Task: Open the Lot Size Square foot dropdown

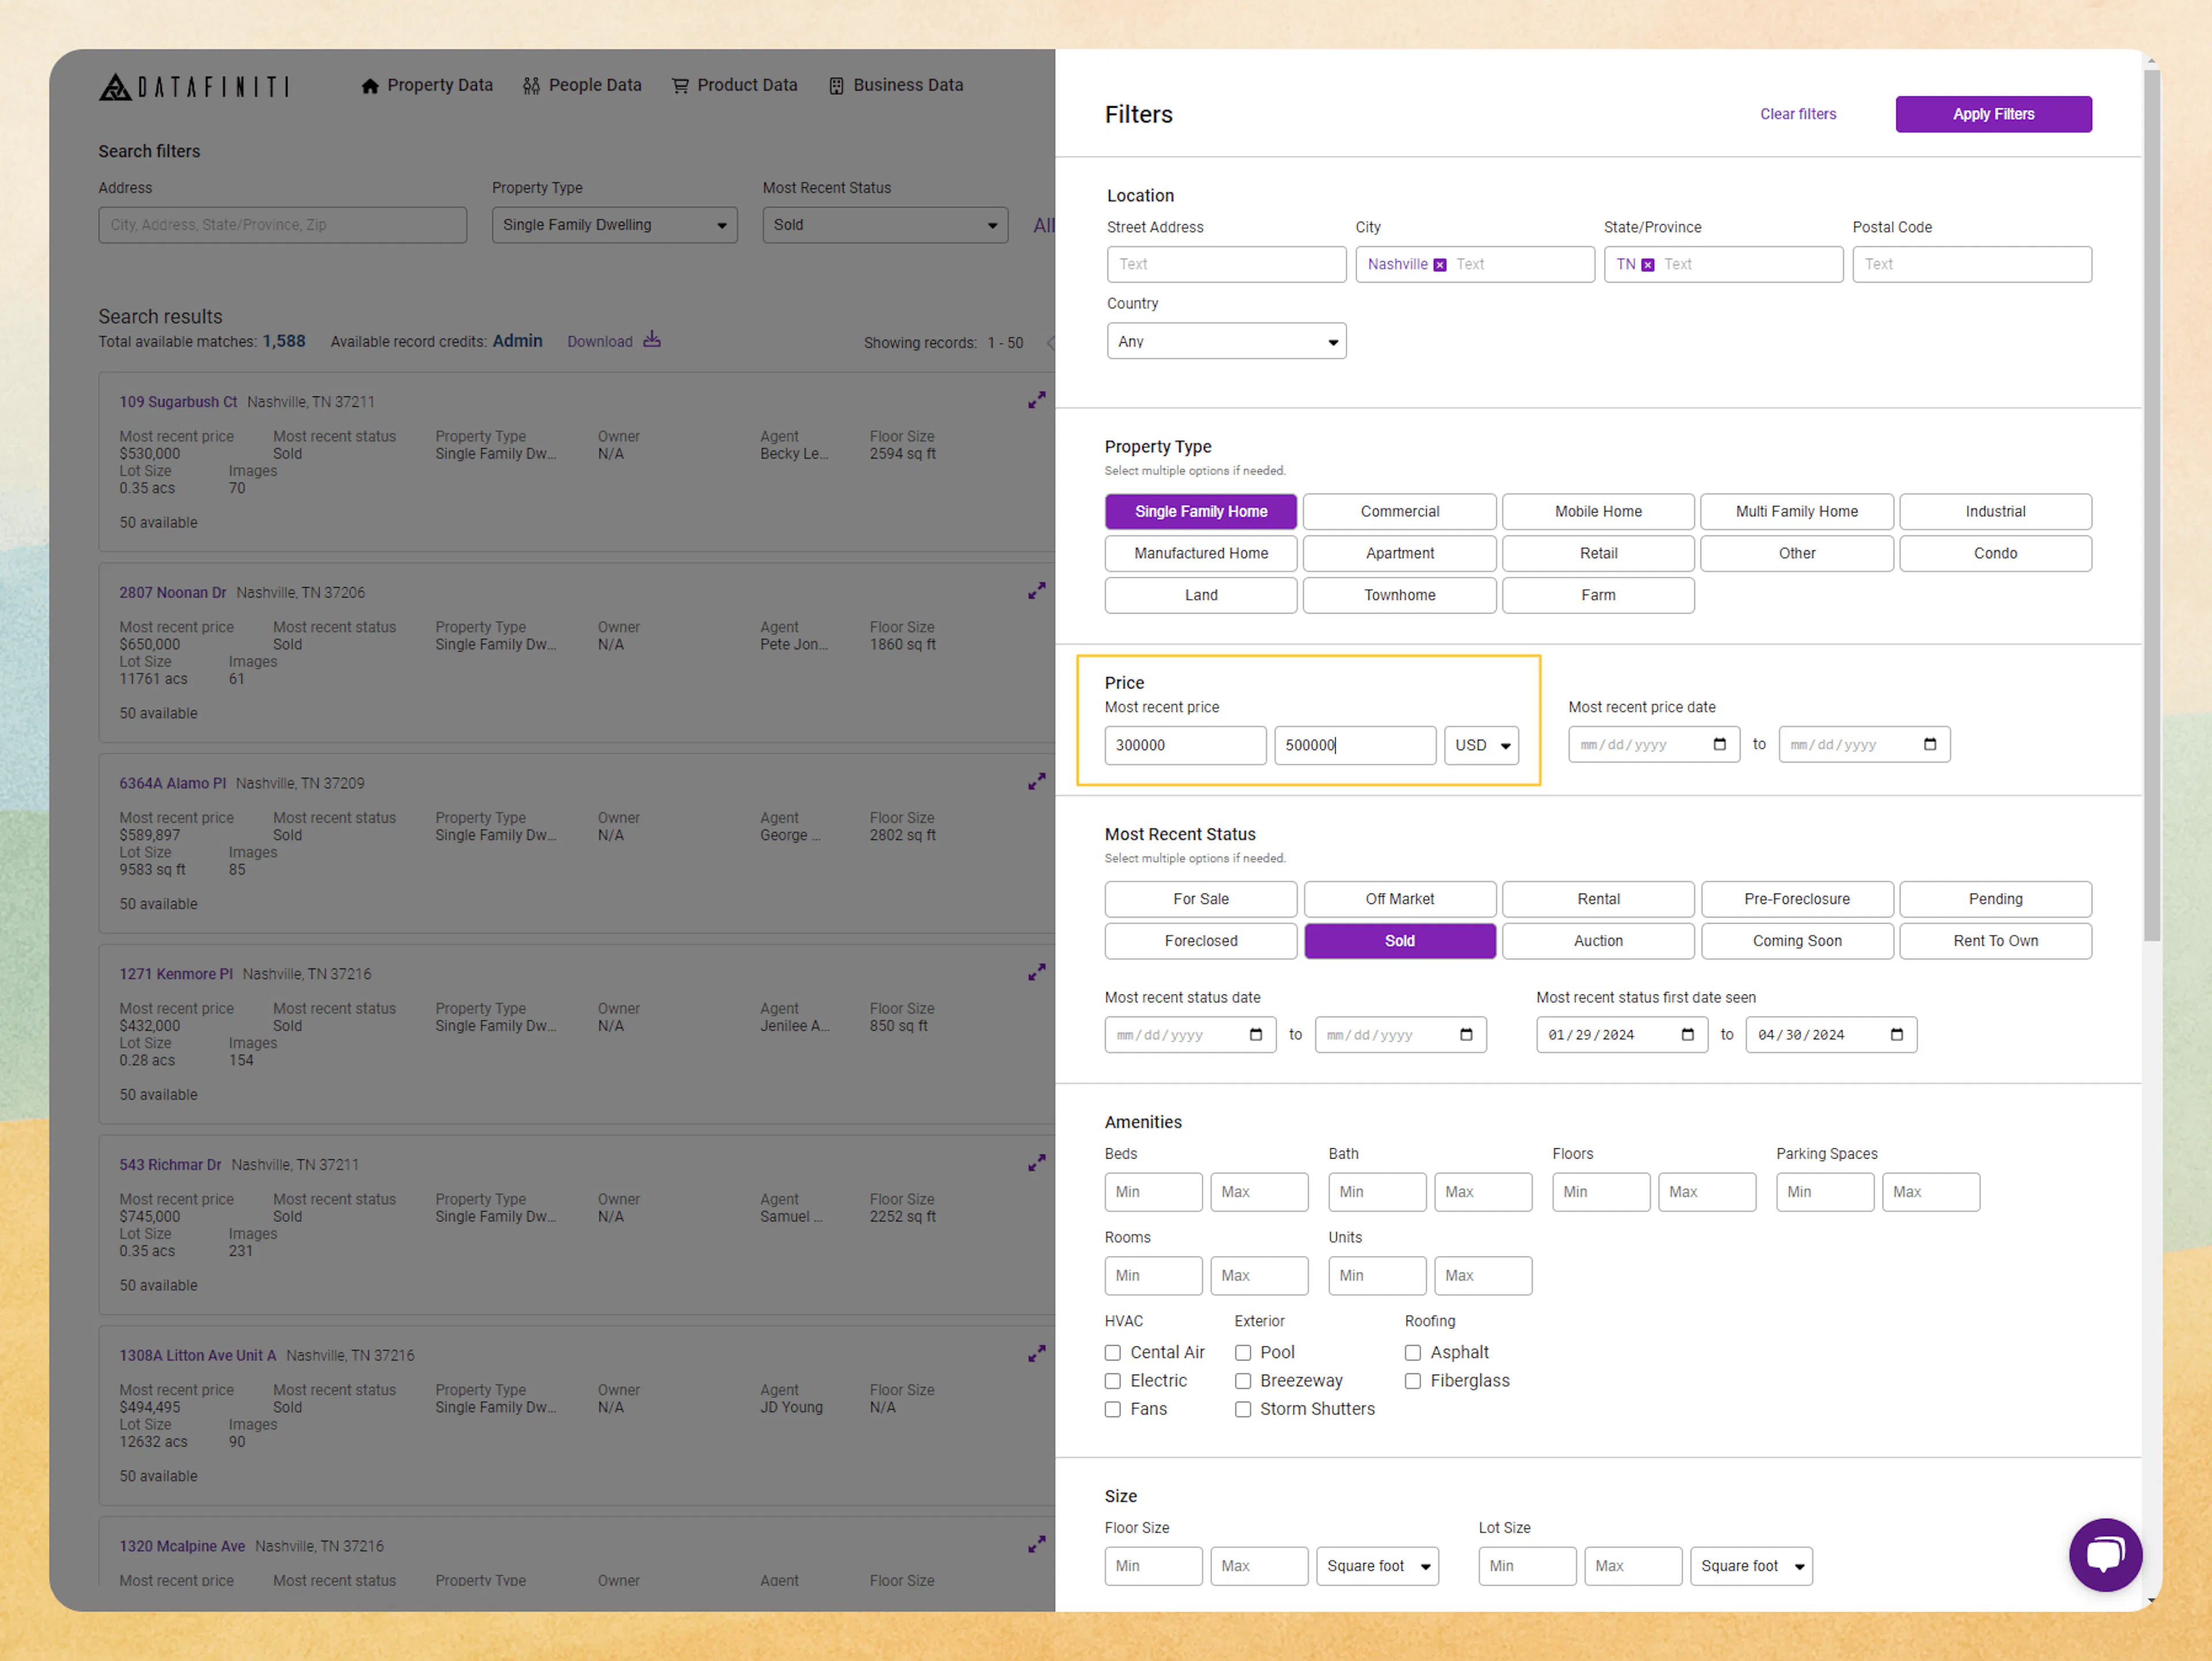Action: (1751, 1566)
